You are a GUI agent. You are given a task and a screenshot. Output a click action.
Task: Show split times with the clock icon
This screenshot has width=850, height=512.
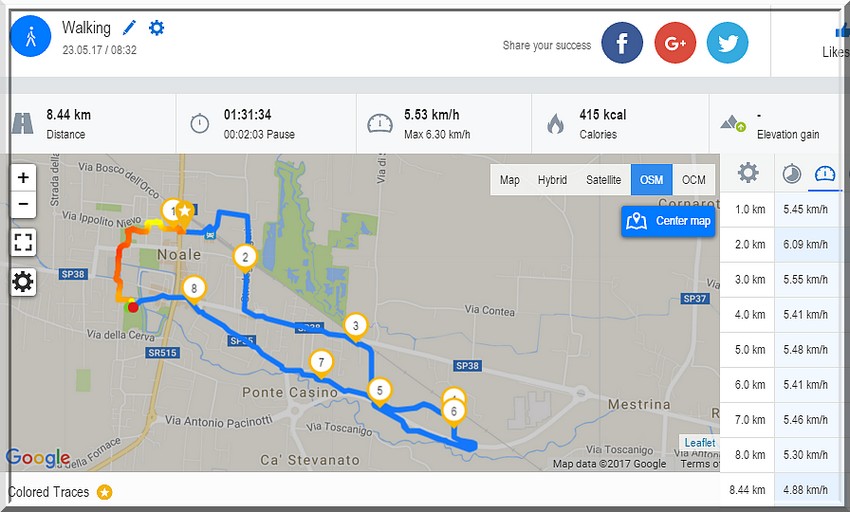pyautogui.click(x=791, y=174)
